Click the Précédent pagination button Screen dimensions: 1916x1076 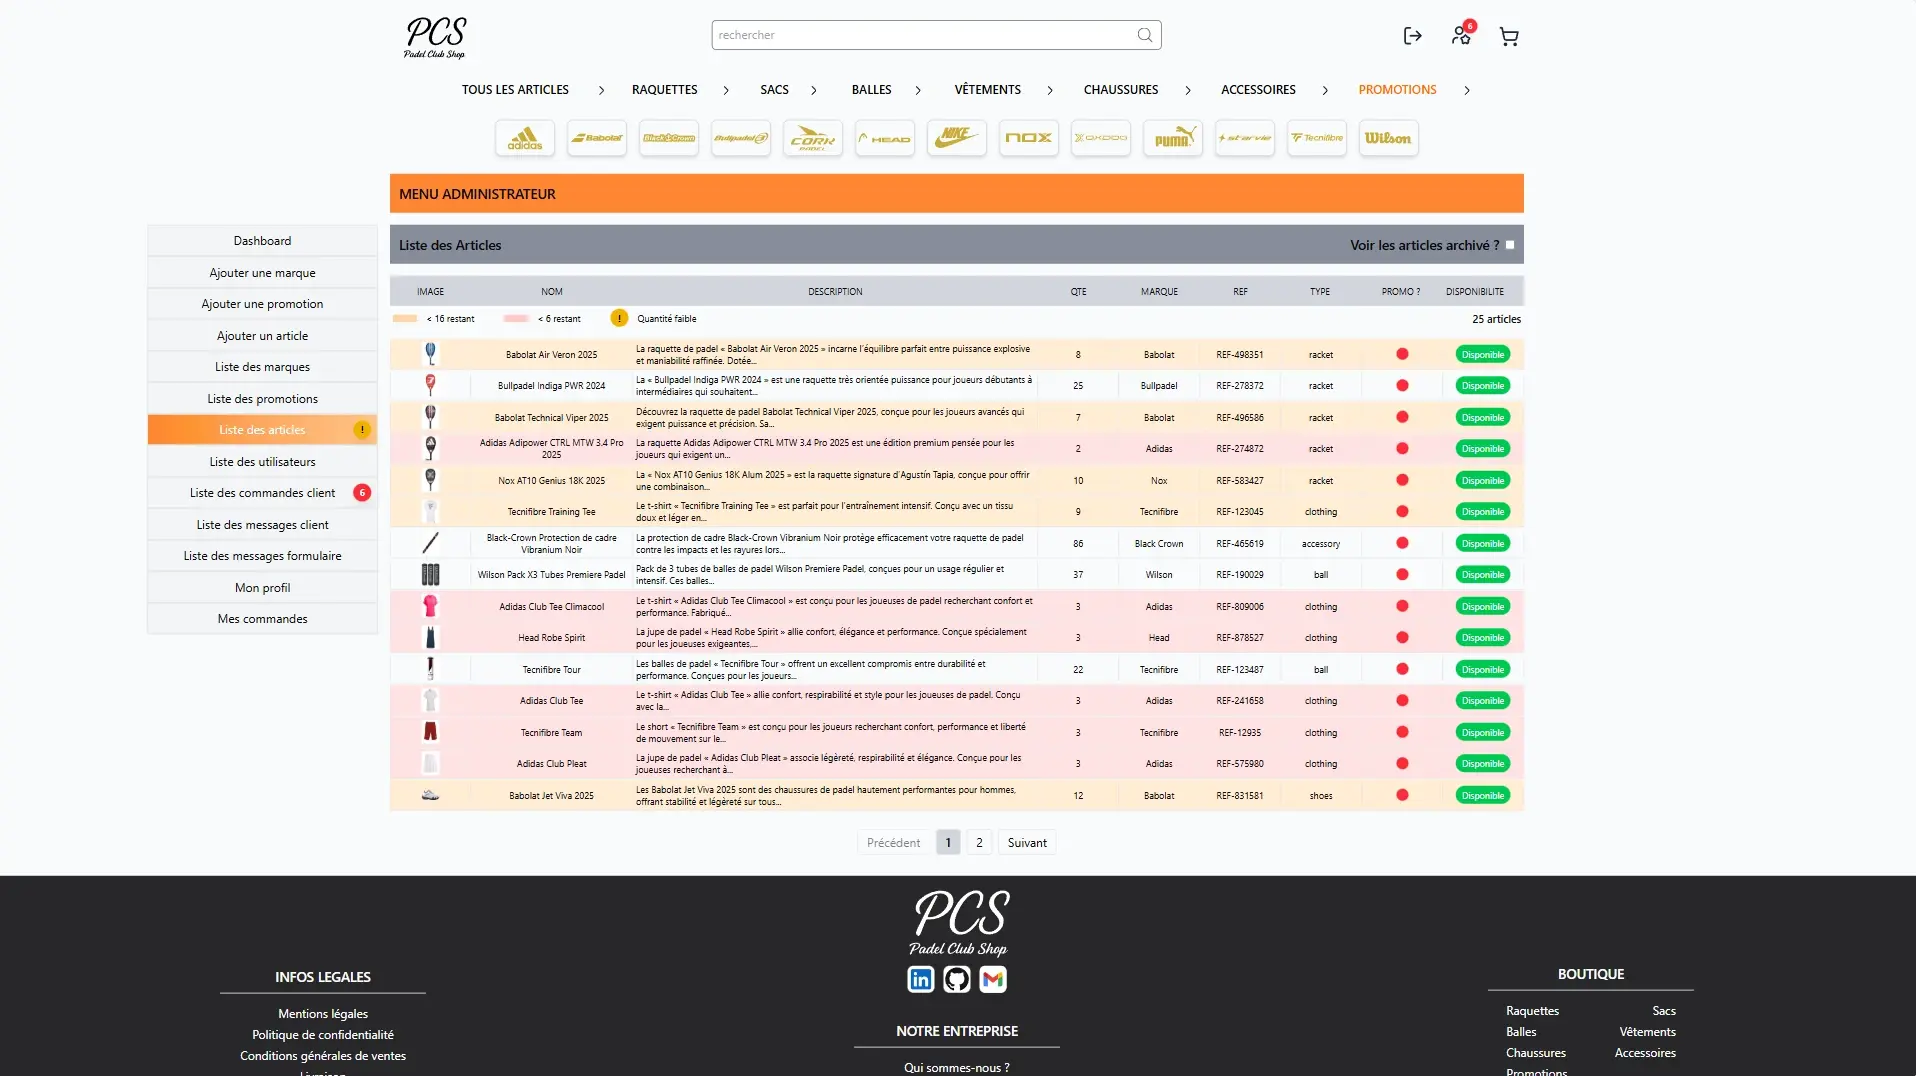(x=893, y=843)
